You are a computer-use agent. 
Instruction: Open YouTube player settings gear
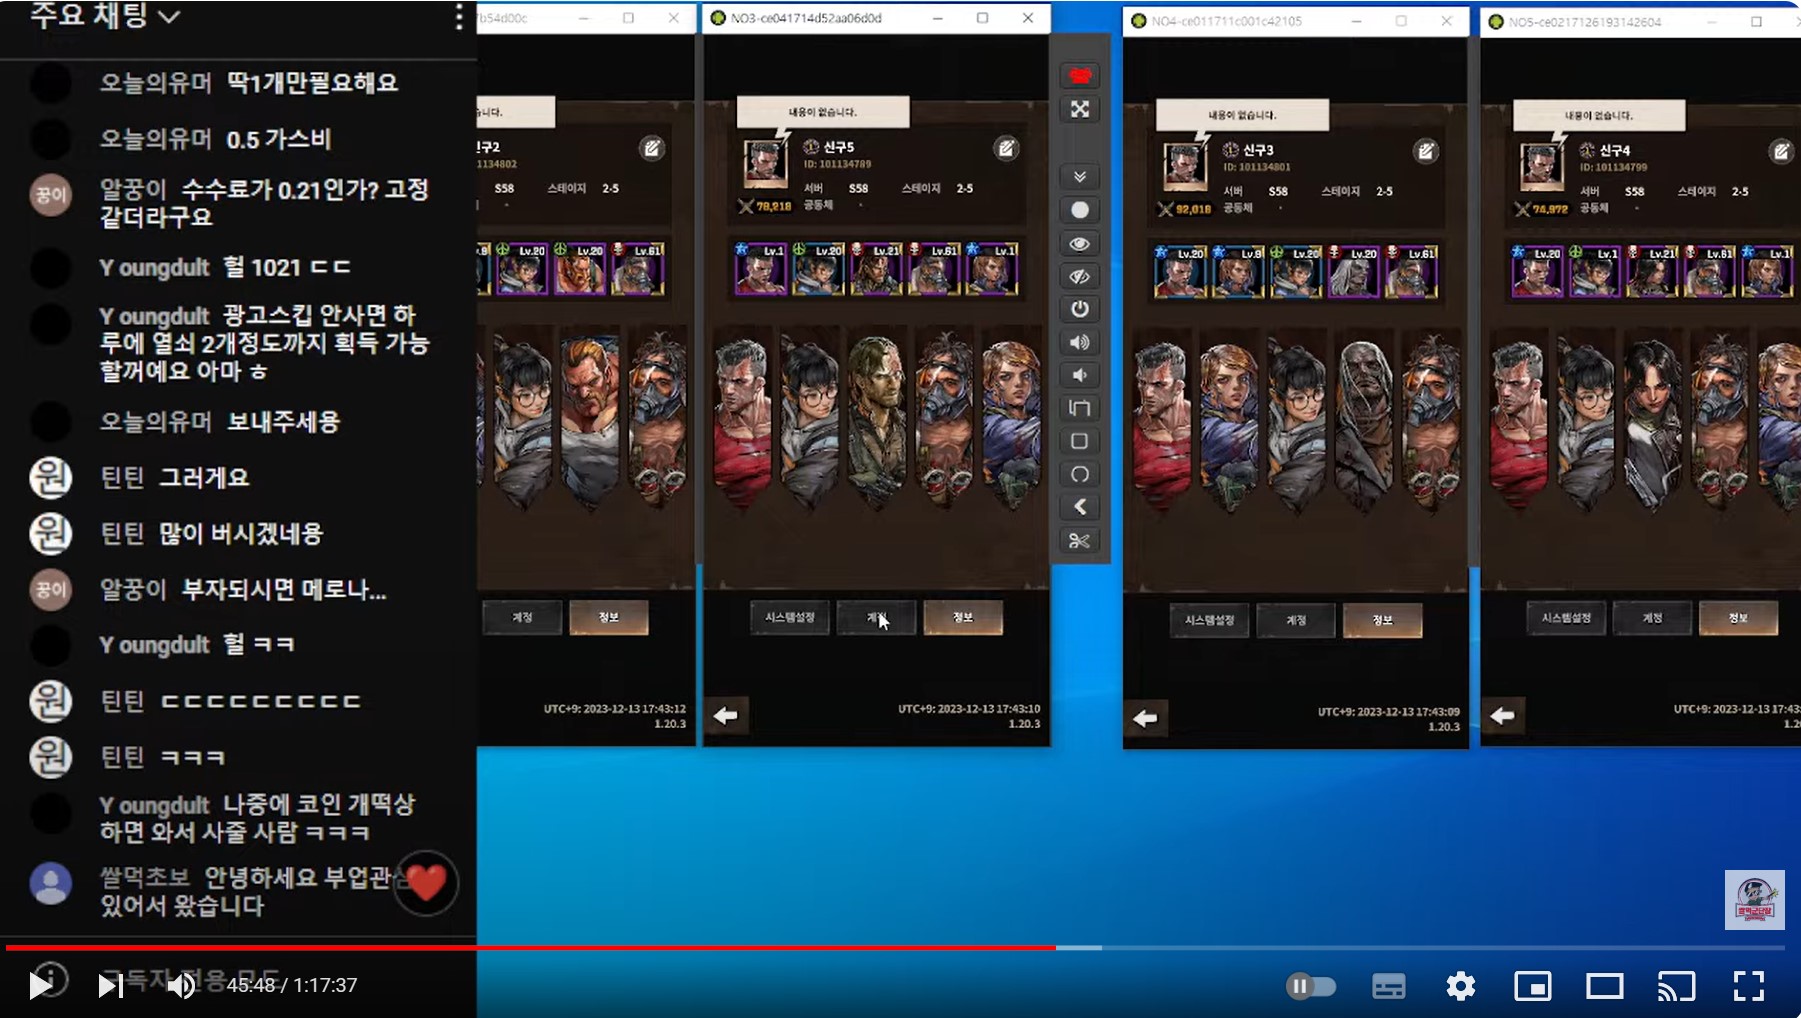coord(1460,987)
